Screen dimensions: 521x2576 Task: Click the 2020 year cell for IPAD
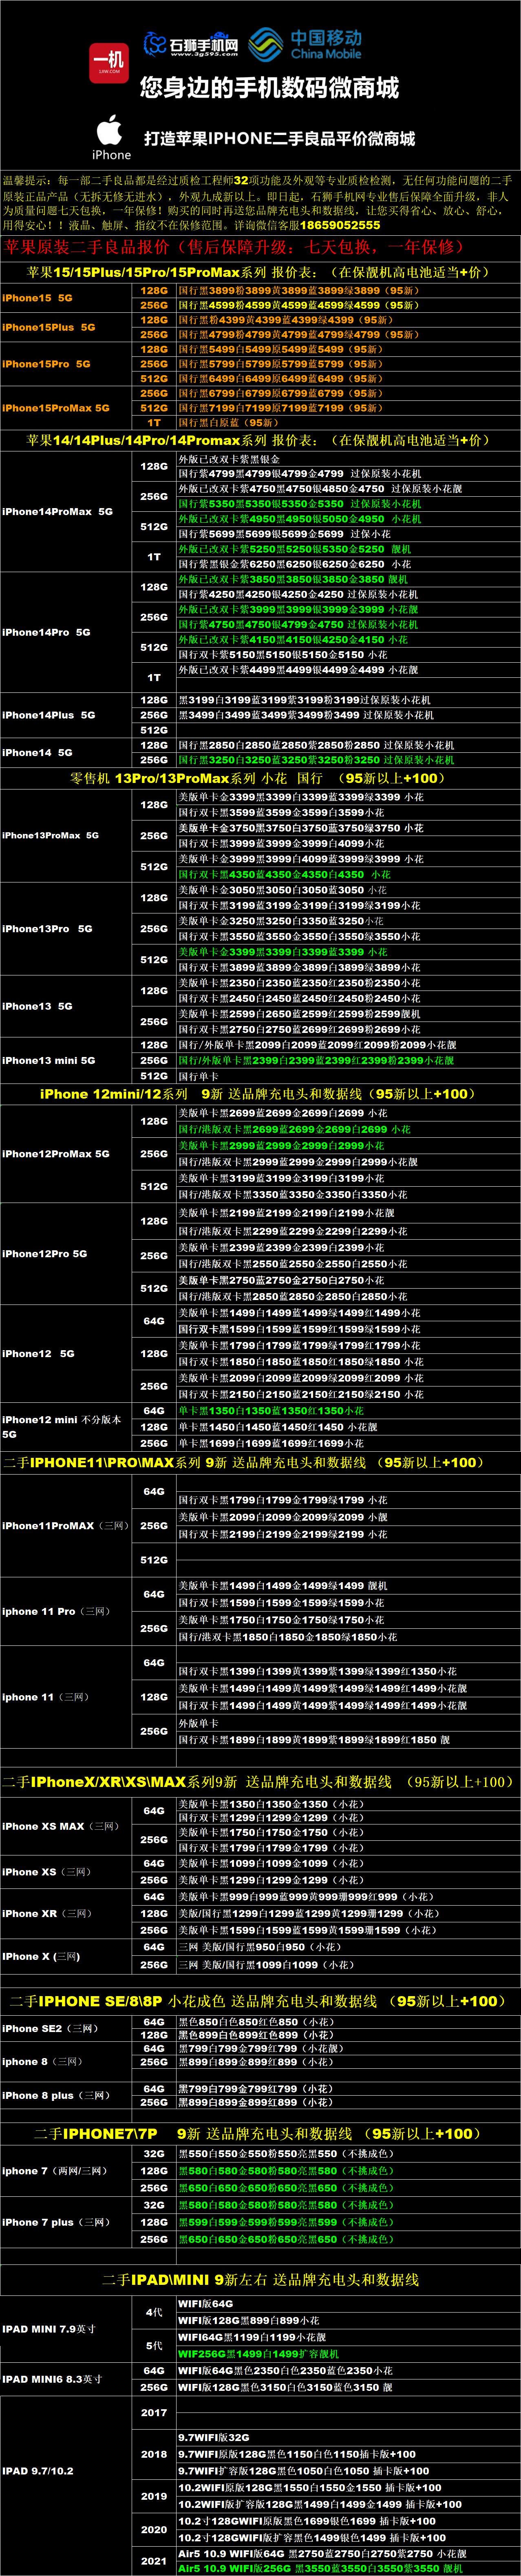154,2529
